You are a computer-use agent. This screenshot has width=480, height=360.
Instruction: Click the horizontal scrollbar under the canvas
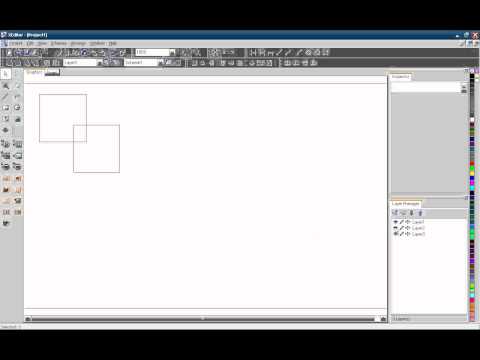(x=203, y=319)
